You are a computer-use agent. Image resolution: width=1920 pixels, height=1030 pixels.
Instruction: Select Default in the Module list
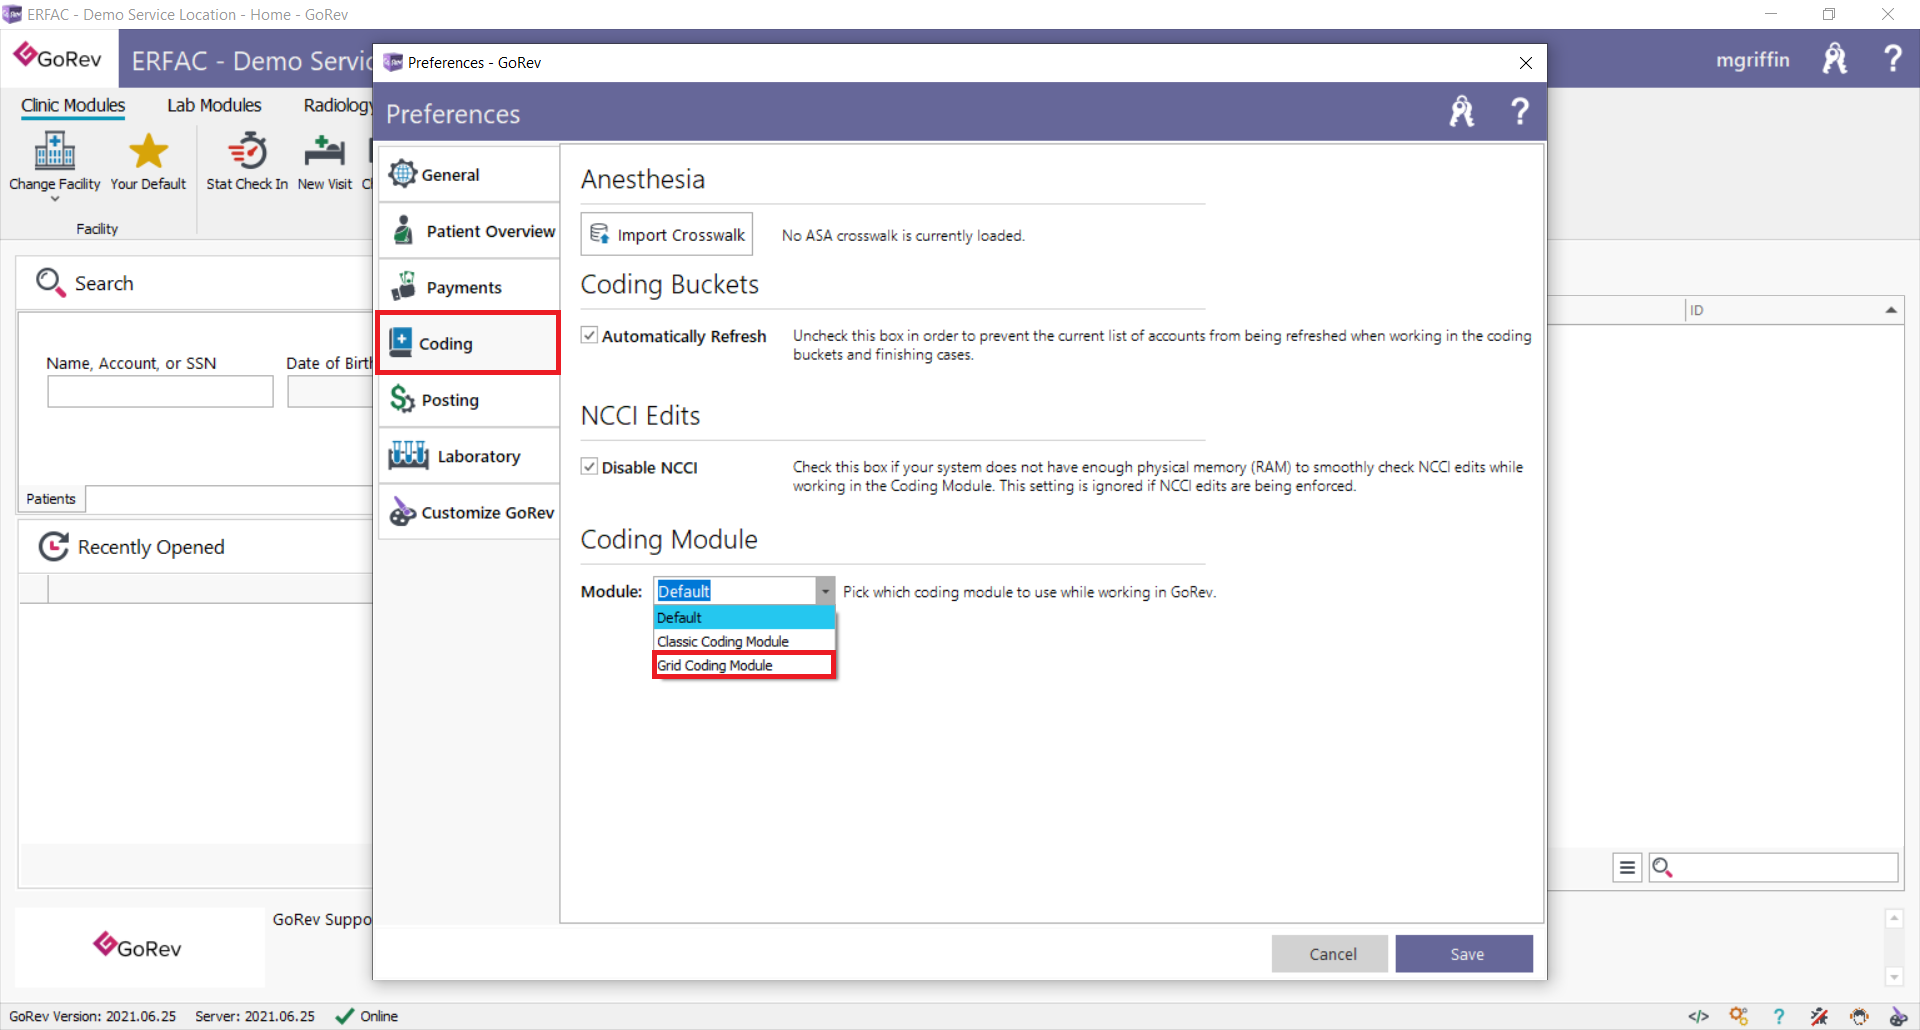744,617
